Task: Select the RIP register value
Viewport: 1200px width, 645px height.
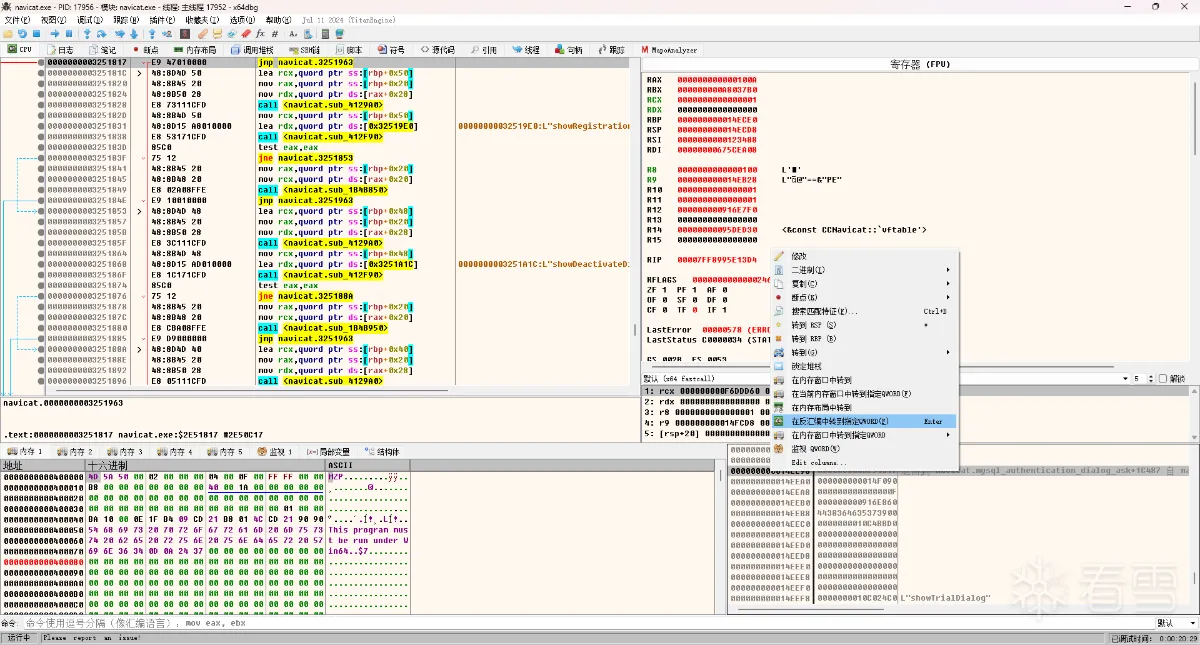Action: 717,260
